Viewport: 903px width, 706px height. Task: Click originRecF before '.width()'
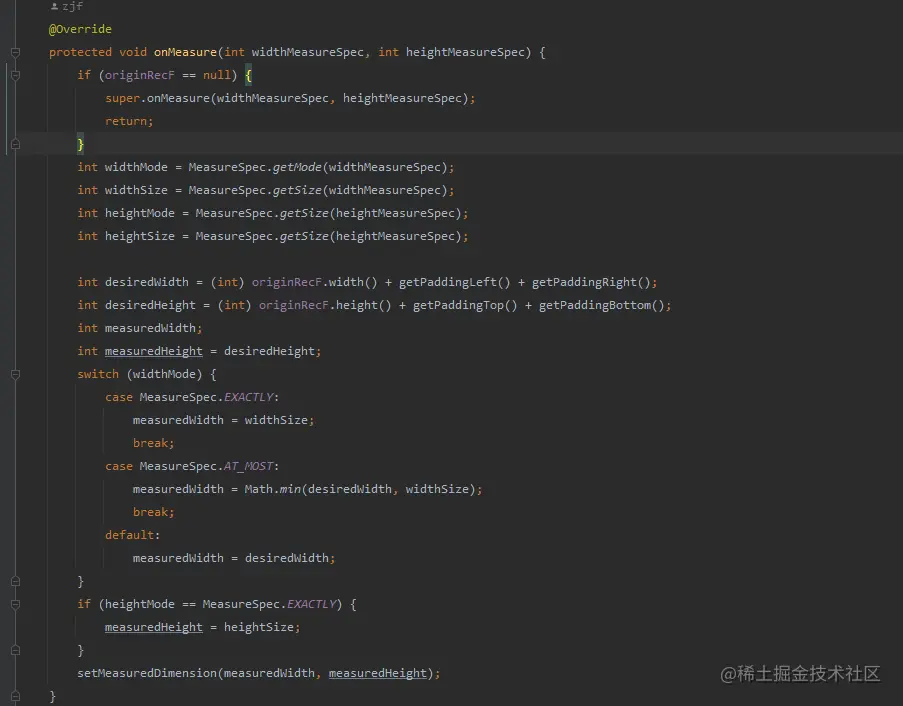[x=287, y=282]
